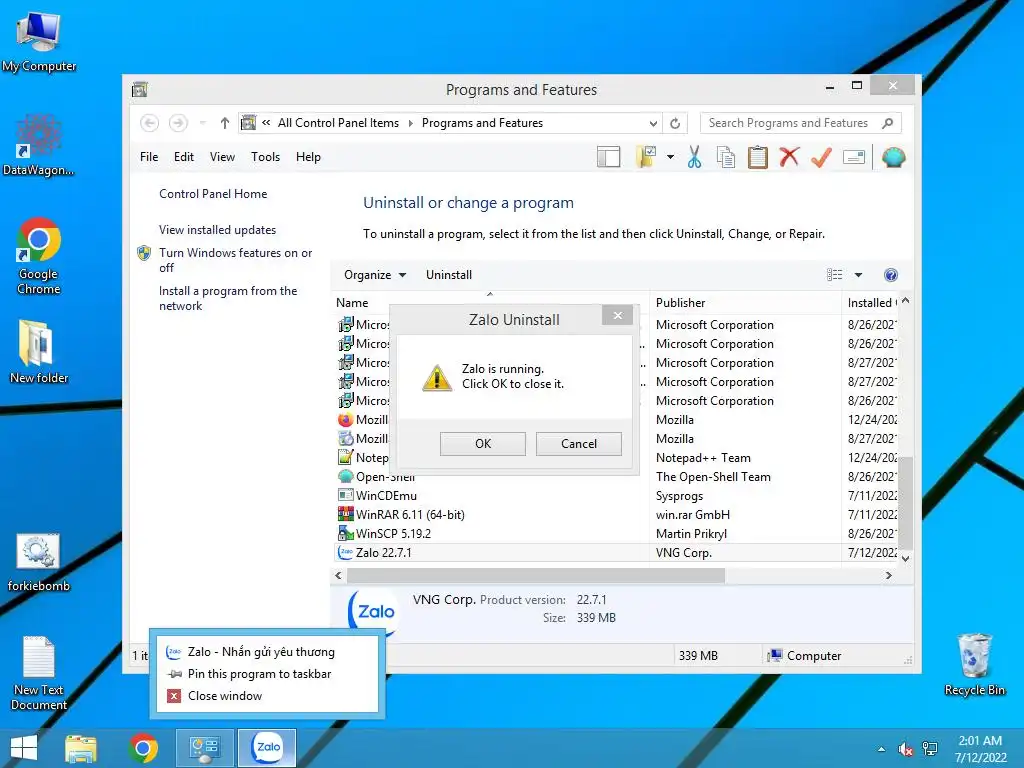The image size is (1024, 768).
Task: Open the Tools menu
Action: point(265,157)
